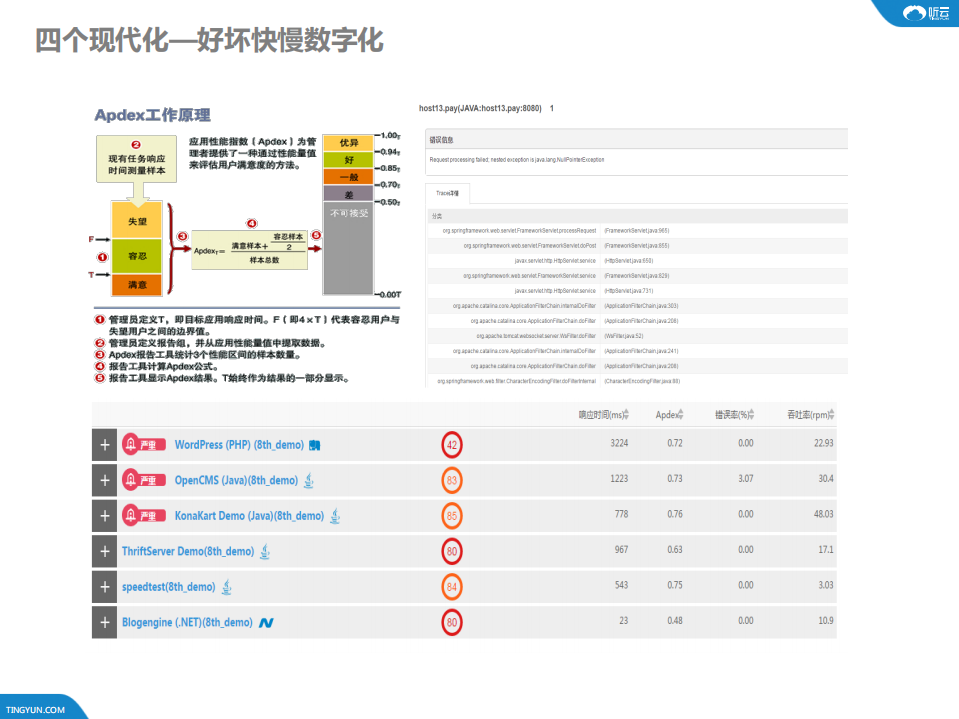
Task: Toggle the 严重 severity badge on KonaKart Demo
Action: click(145, 515)
